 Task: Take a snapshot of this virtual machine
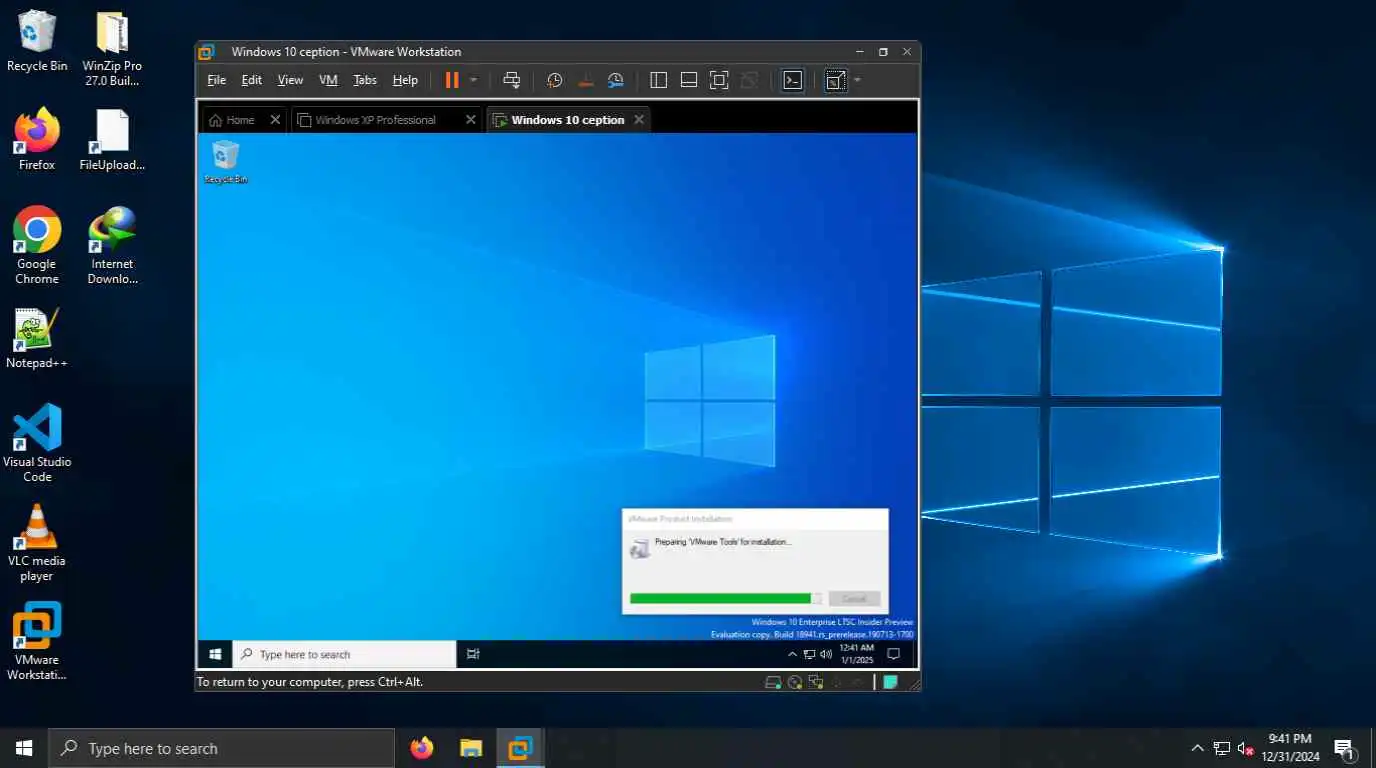(555, 80)
